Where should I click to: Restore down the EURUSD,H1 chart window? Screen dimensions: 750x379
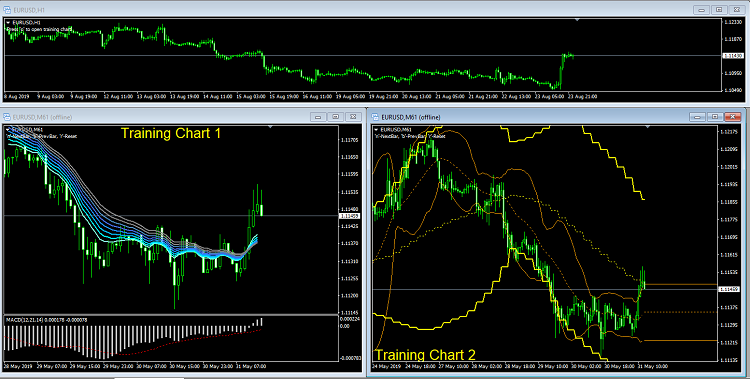pos(719,10)
